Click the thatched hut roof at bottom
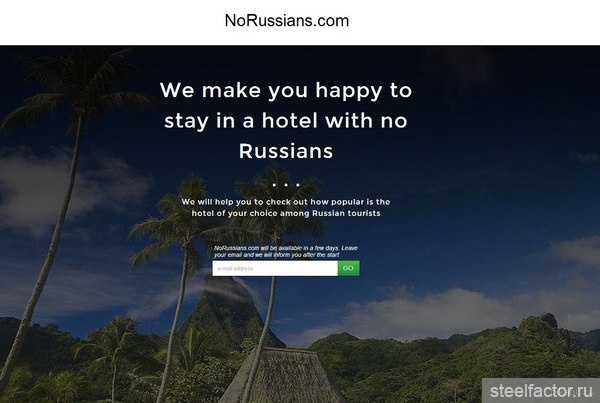 [283, 377]
